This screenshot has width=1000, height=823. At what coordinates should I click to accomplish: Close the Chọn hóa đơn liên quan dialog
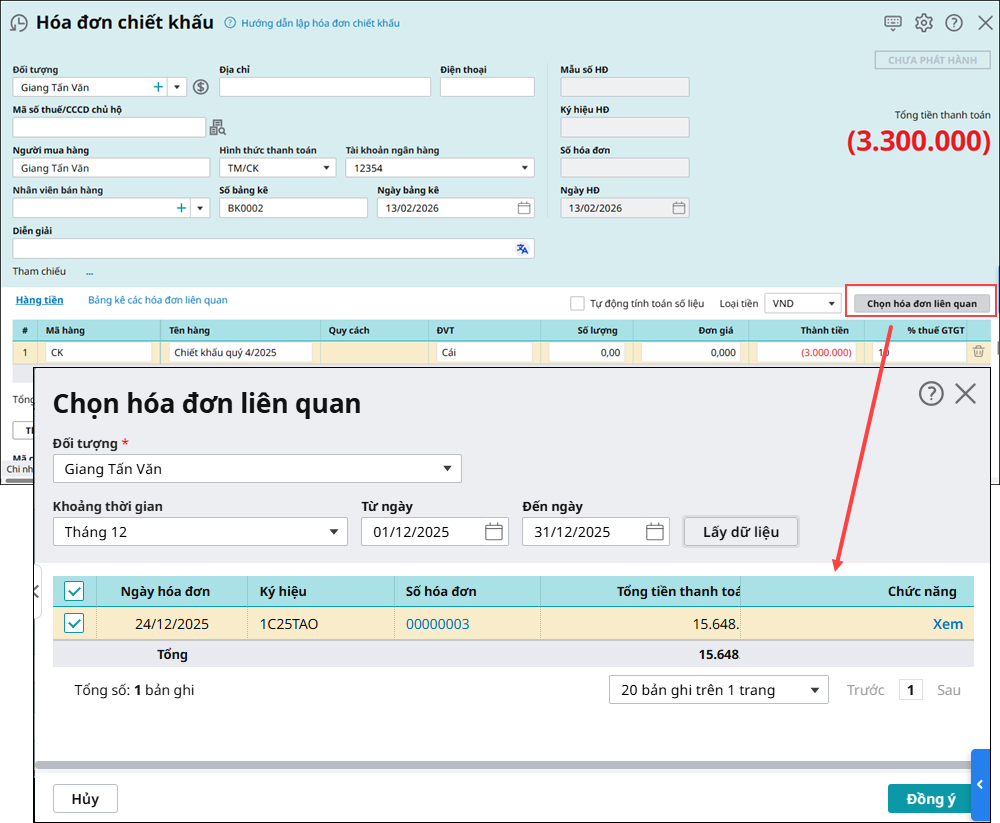click(x=965, y=394)
